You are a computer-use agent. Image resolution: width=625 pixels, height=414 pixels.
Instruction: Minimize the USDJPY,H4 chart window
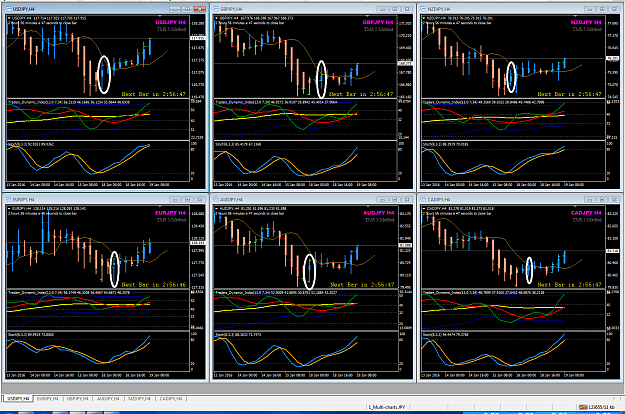[175, 9]
